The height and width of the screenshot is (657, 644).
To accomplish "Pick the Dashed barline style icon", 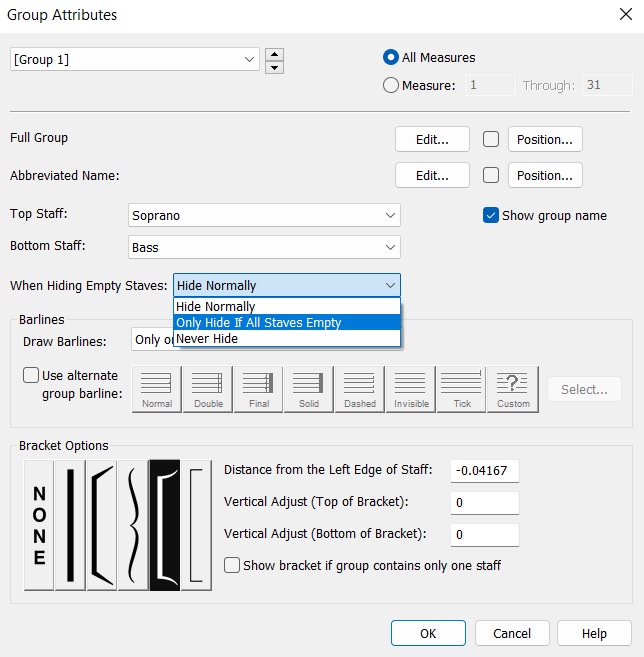I will 360,388.
